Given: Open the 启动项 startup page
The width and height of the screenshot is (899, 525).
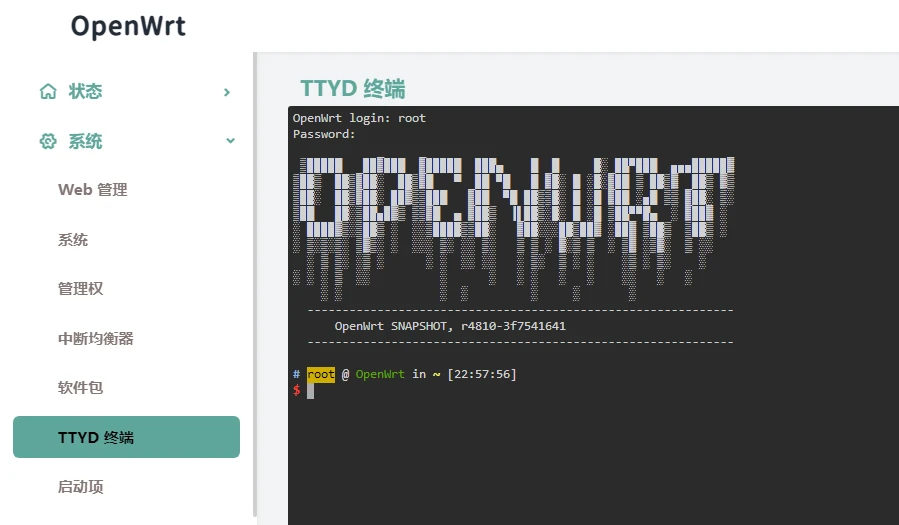Looking at the screenshot, I should click(81, 487).
